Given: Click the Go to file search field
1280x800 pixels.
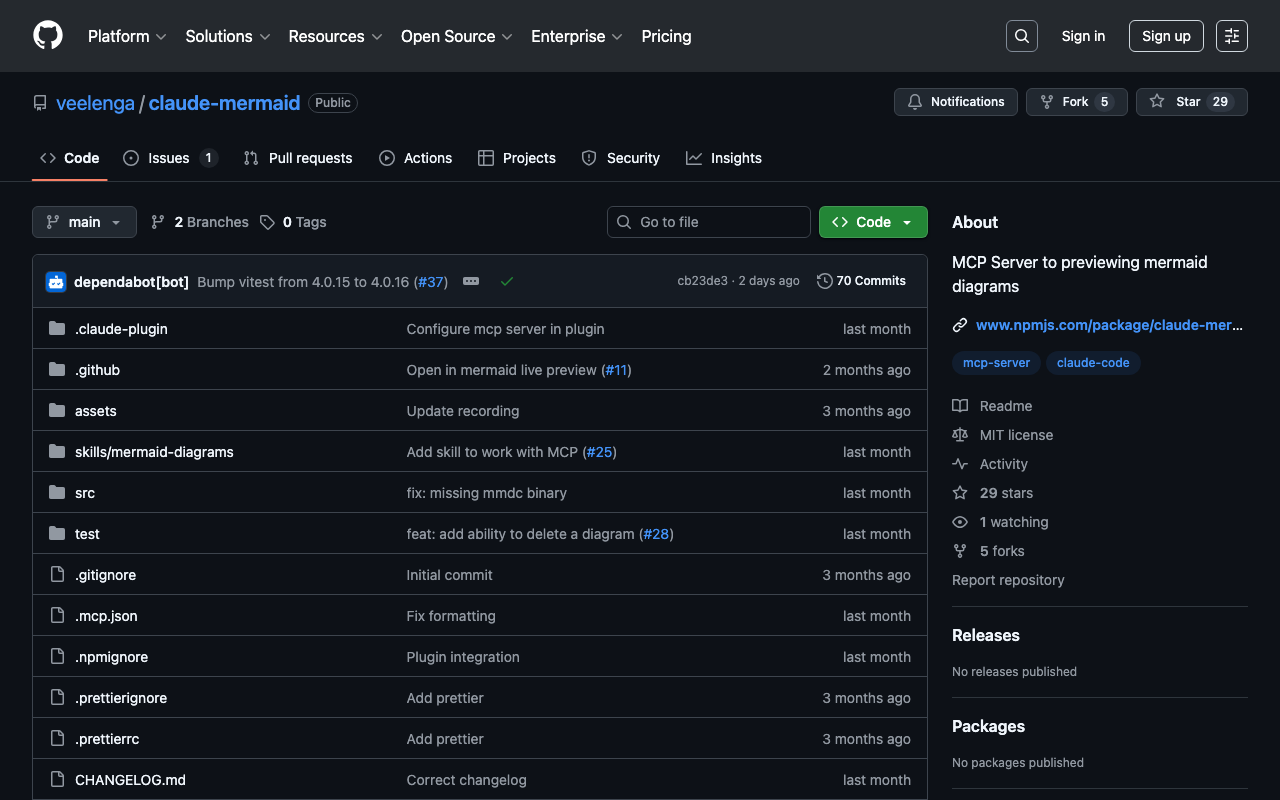Looking at the screenshot, I should pos(708,222).
